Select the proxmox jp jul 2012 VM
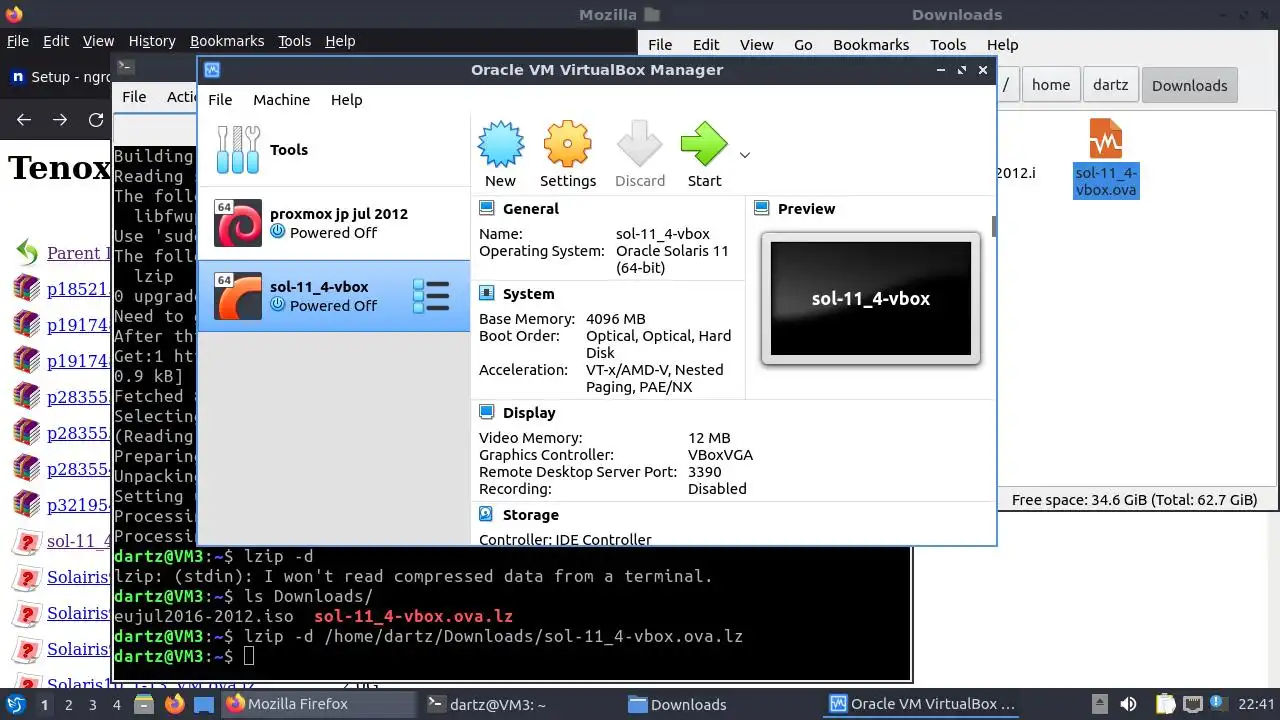This screenshot has height=720, width=1280. 333,223
